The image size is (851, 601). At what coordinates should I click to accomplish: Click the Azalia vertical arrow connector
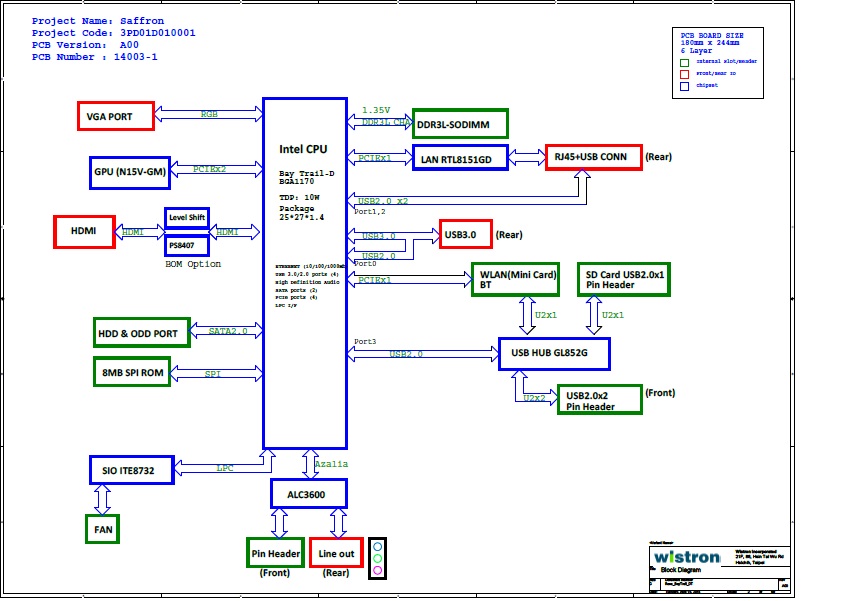click(308, 464)
